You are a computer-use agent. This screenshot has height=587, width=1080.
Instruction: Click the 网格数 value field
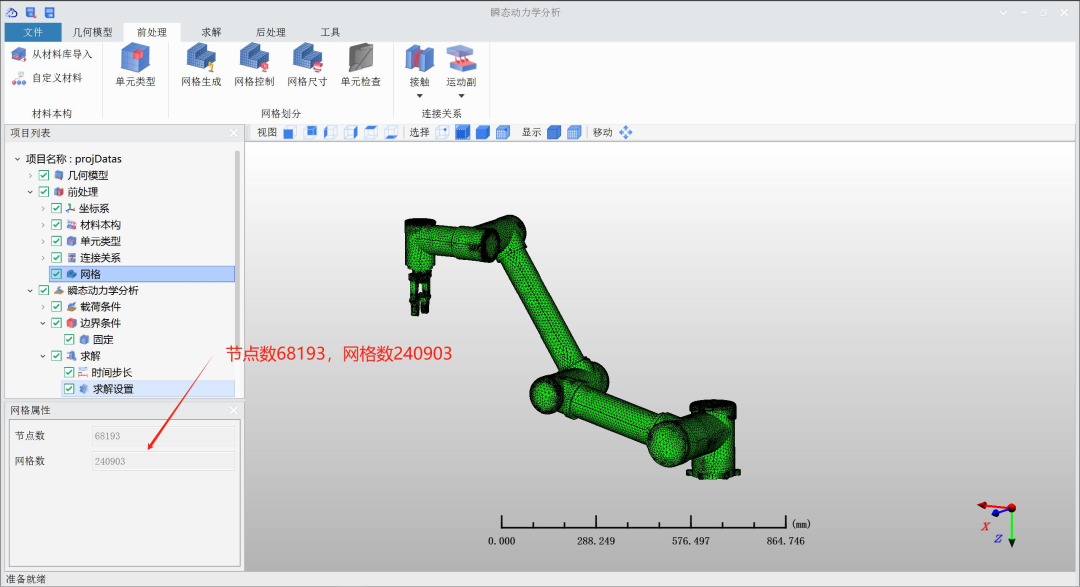163,461
